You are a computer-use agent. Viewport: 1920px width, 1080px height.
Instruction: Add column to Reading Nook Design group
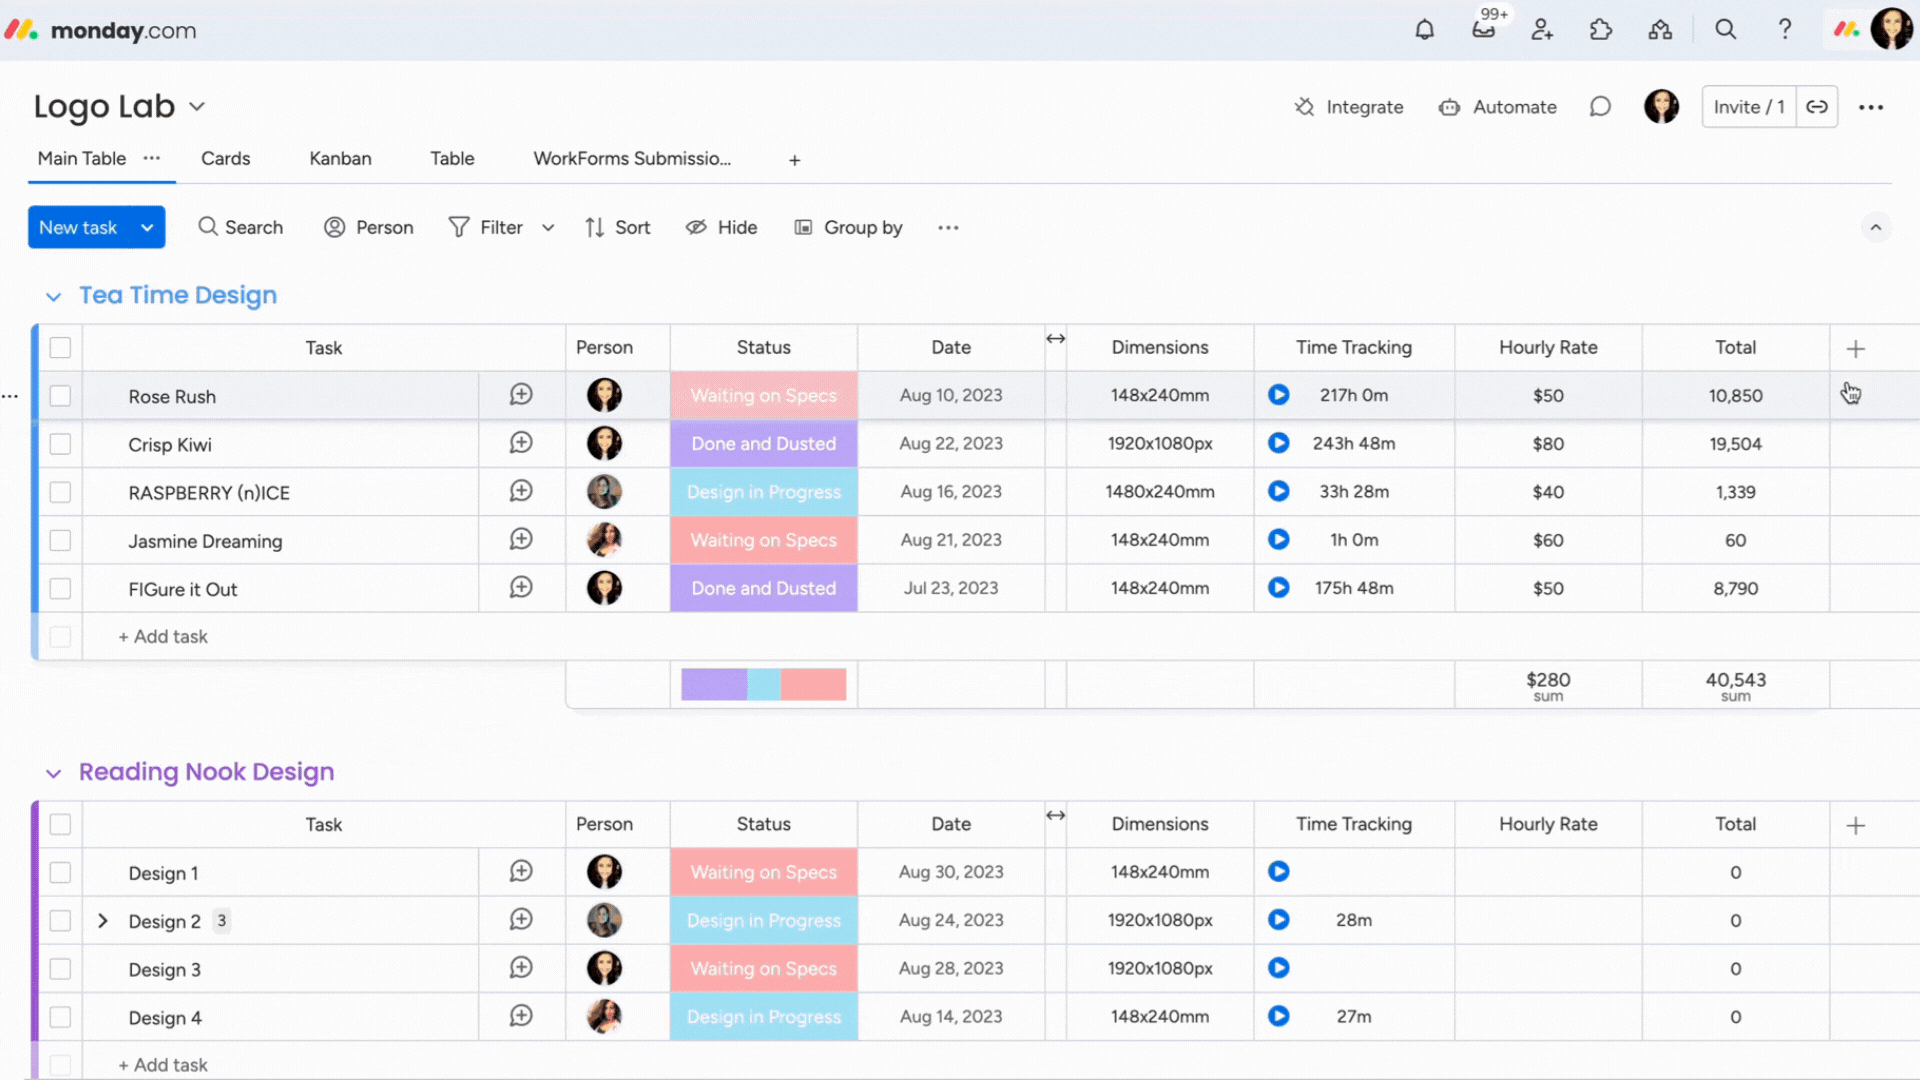(1855, 826)
